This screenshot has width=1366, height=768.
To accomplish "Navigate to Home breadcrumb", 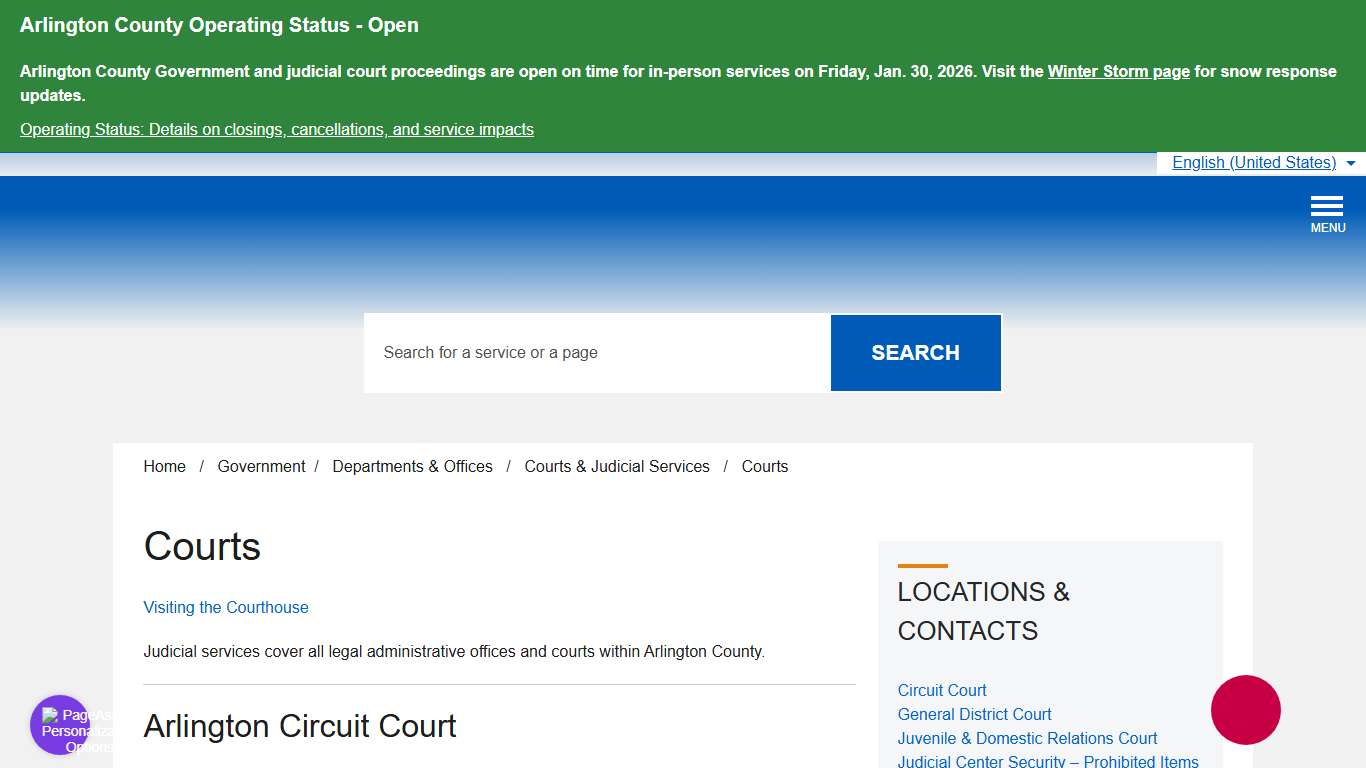I will pyautogui.click(x=164, y=466).
